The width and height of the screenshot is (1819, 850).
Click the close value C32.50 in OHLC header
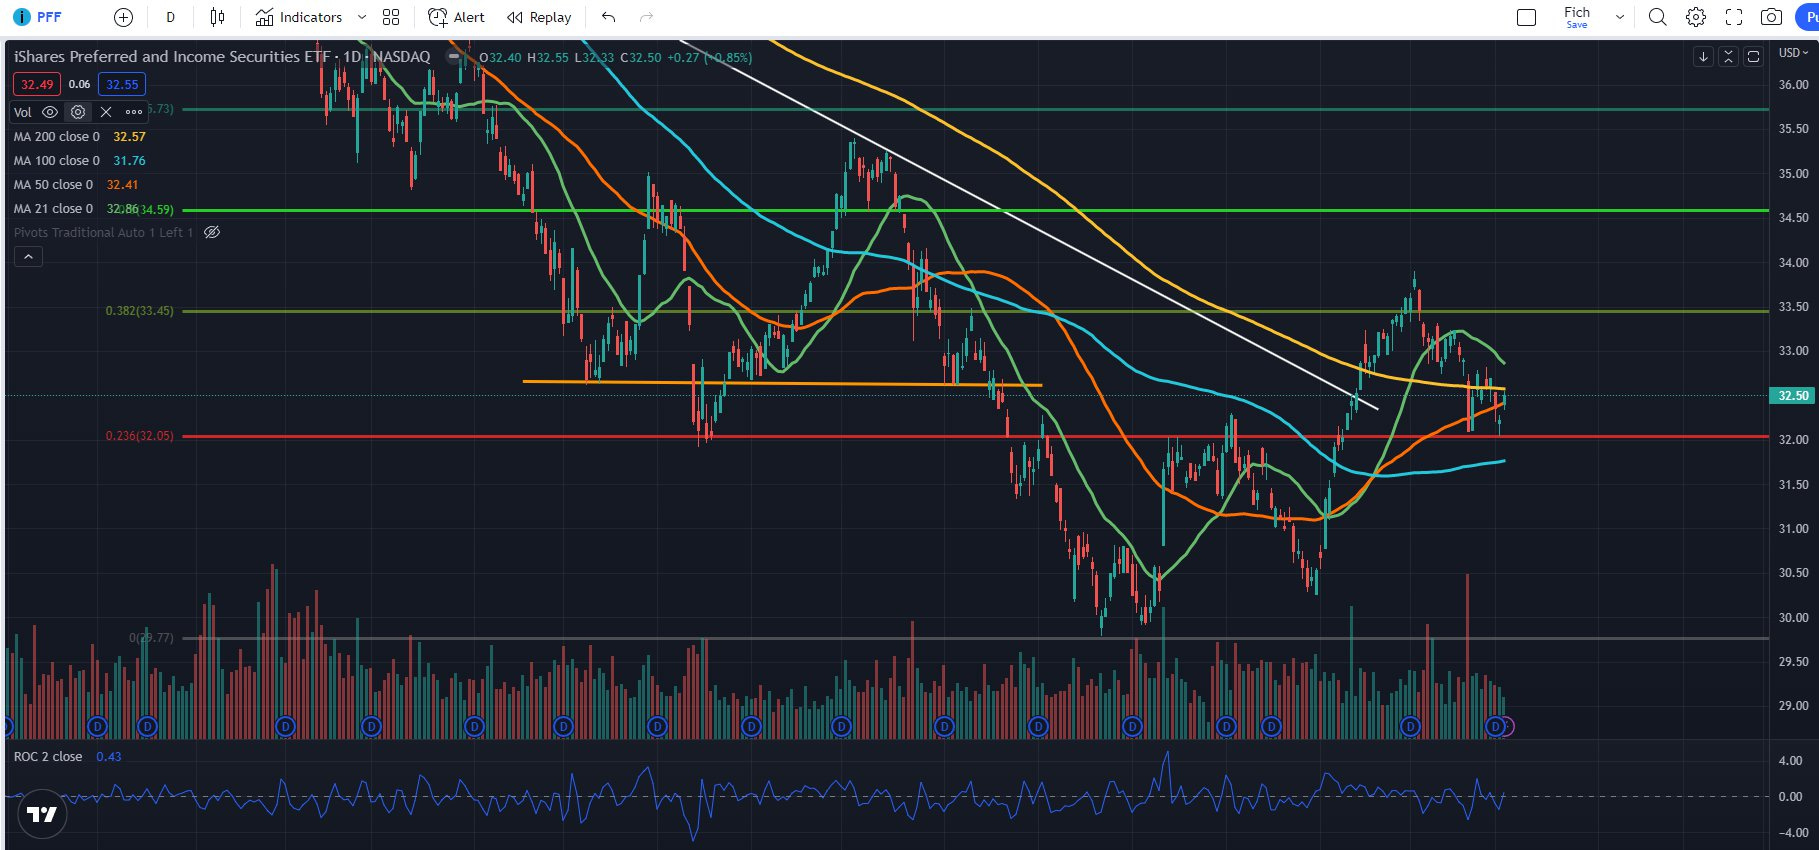[641, 57]
